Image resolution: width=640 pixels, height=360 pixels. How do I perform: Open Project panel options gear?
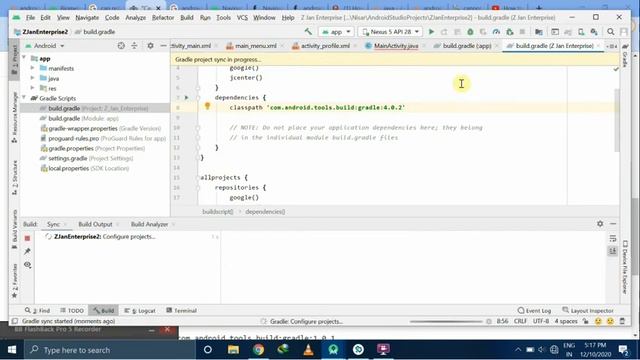[x=150, y=46]
